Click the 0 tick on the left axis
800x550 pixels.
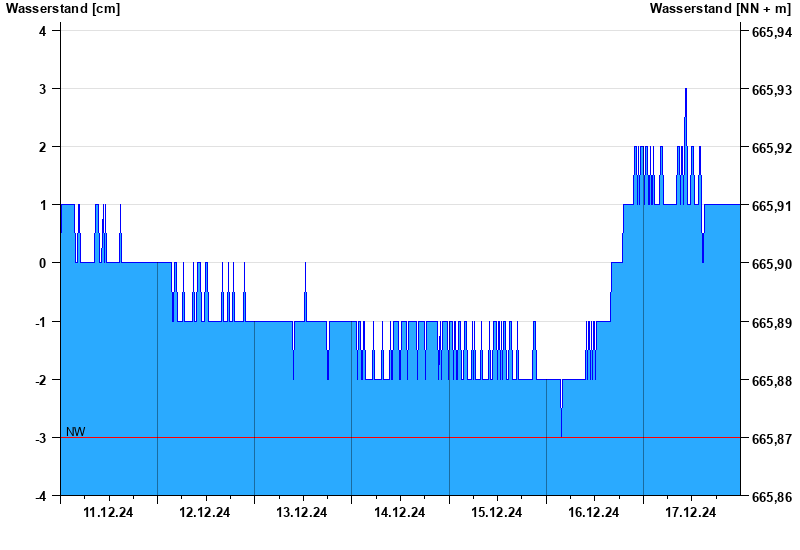click(42, 263)
